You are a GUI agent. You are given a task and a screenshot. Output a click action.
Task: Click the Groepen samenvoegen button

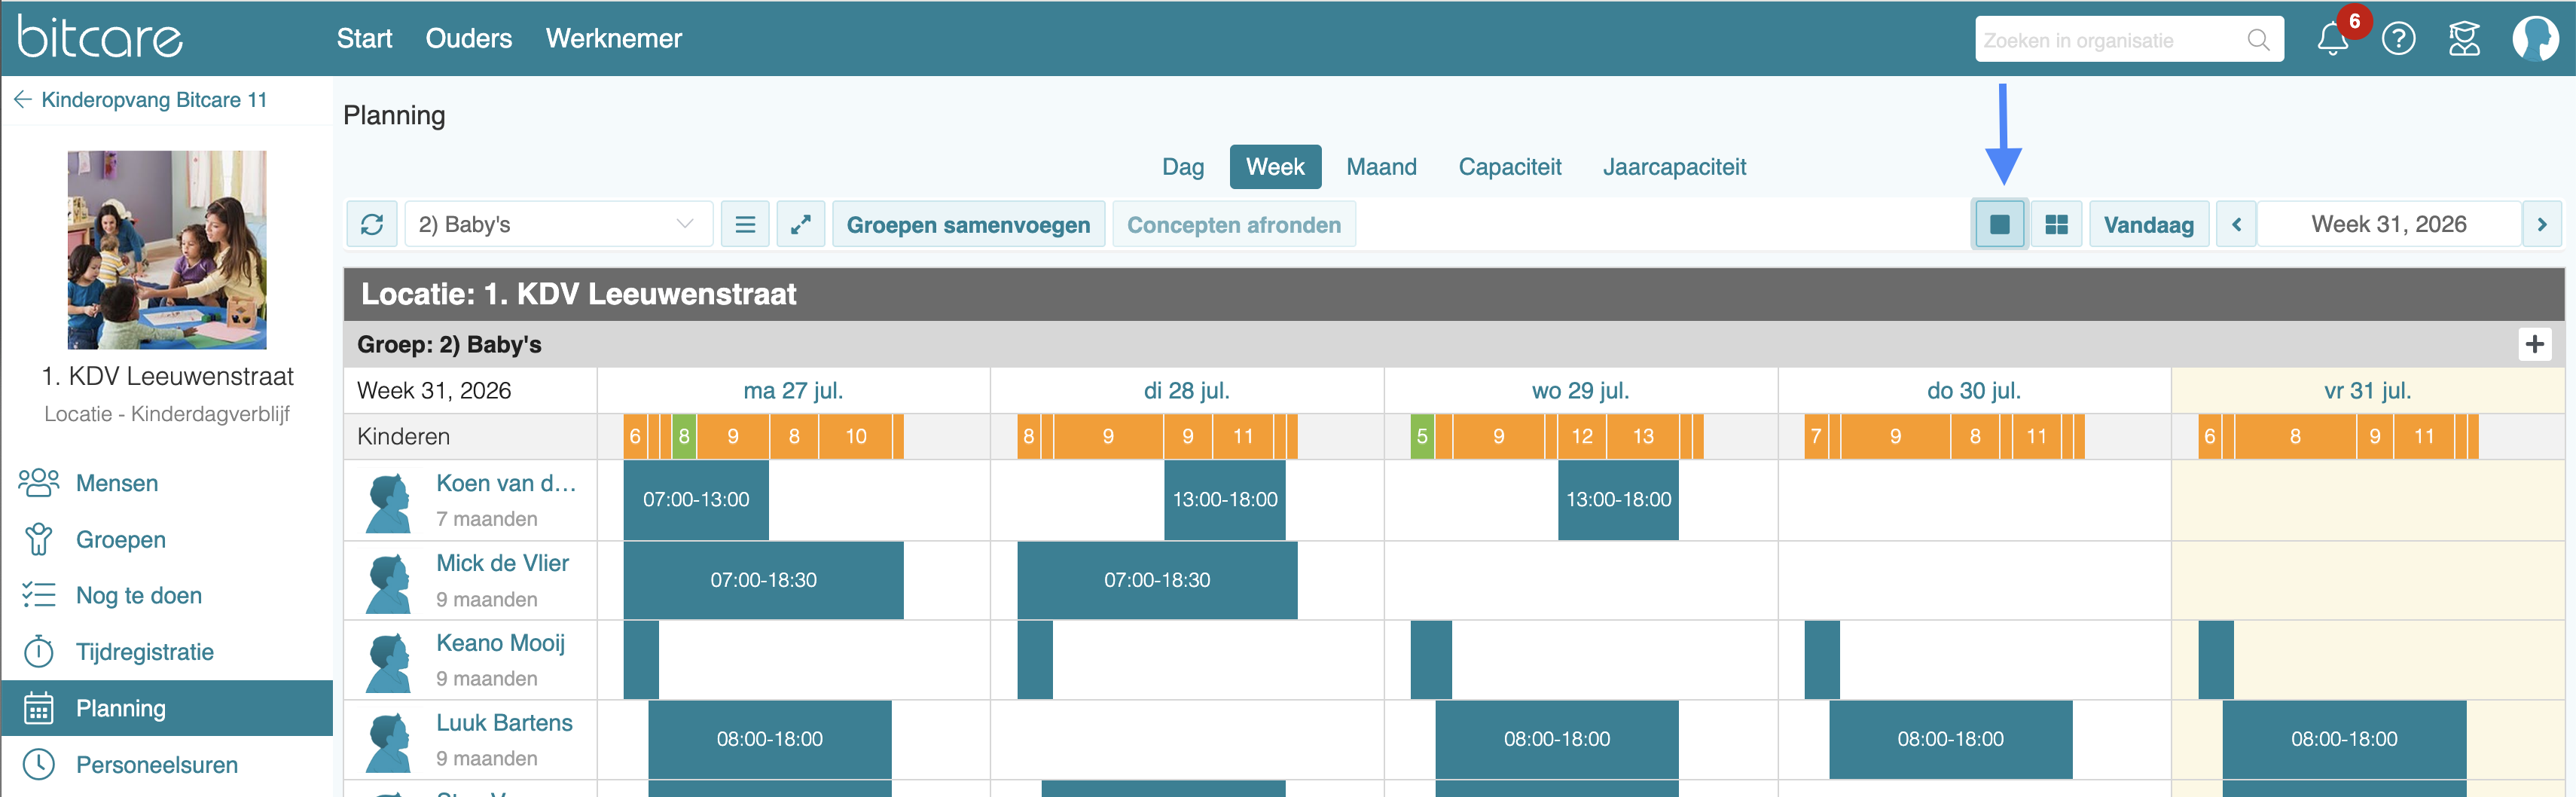[x=968, y=224]
